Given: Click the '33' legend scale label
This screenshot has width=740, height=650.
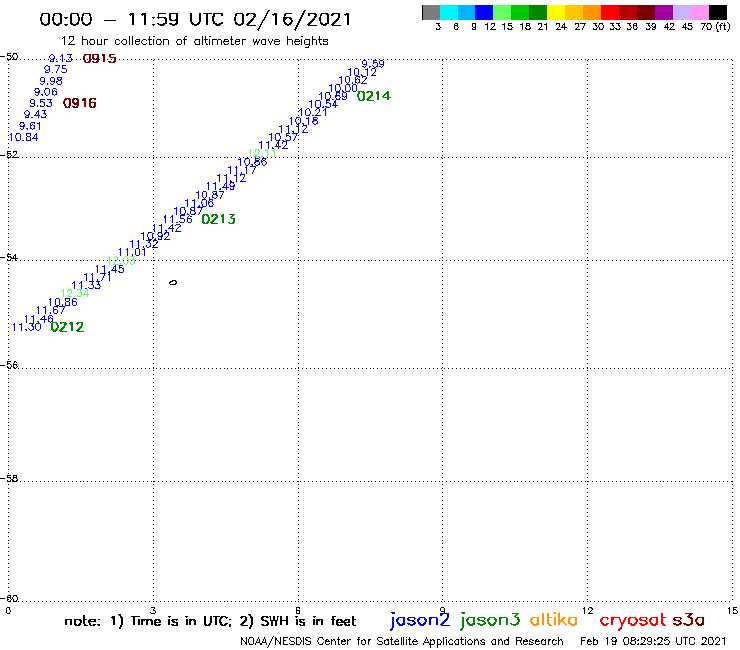Looking at the screenshot, I should pyautogui.click(x=615, y=27).
